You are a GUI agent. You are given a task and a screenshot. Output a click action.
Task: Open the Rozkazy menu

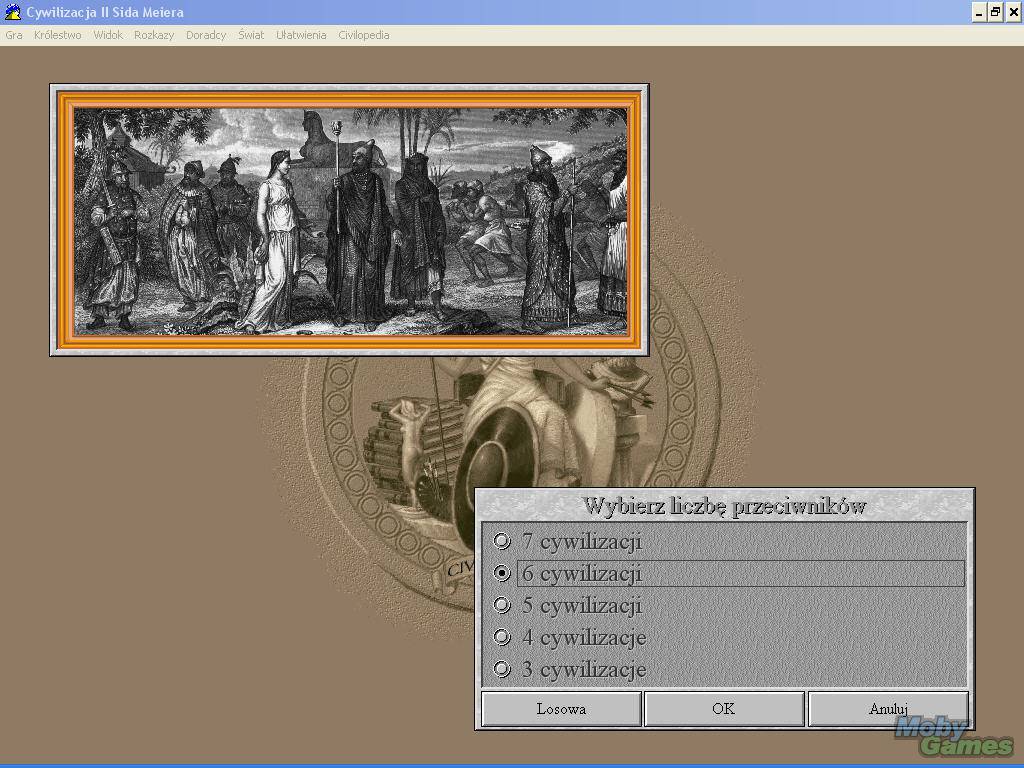pos(154,35)
